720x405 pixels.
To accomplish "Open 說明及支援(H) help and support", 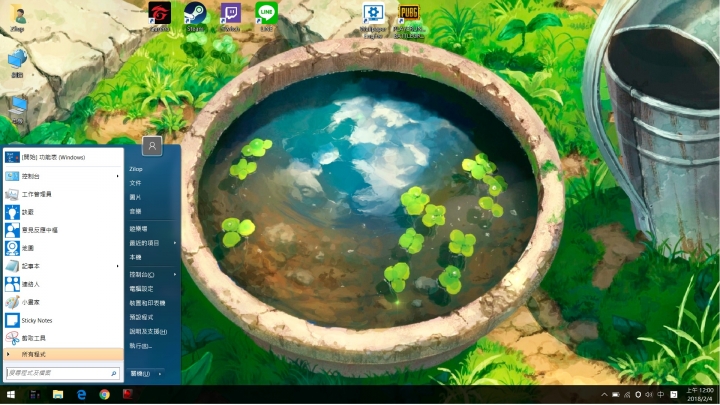I will click(x=148, y=332).
